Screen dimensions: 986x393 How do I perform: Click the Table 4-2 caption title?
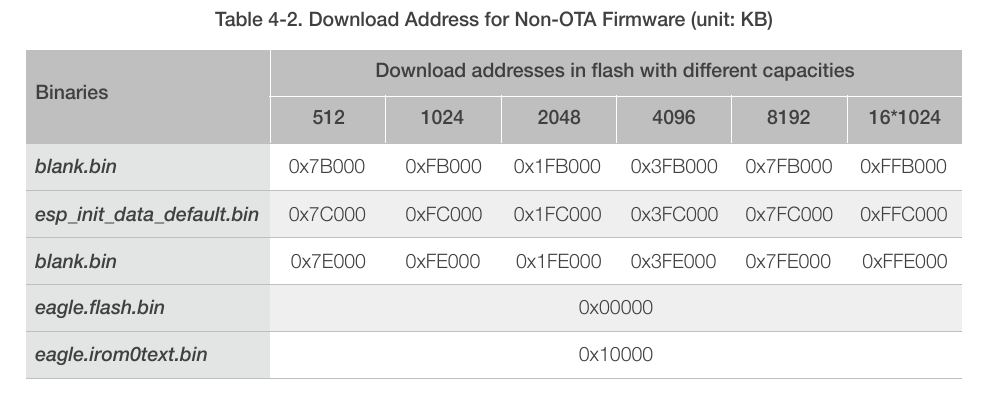click(493, 19)
